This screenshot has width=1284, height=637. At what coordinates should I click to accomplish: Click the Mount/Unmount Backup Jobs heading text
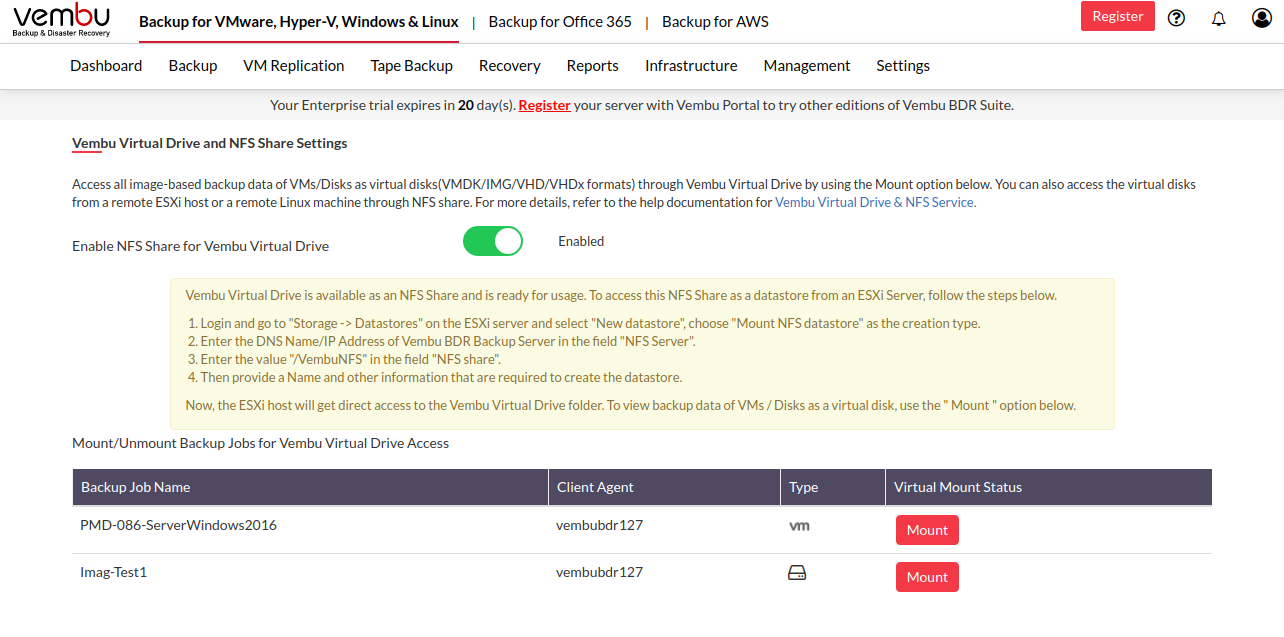pyautogui.click(x=260, y=443)
